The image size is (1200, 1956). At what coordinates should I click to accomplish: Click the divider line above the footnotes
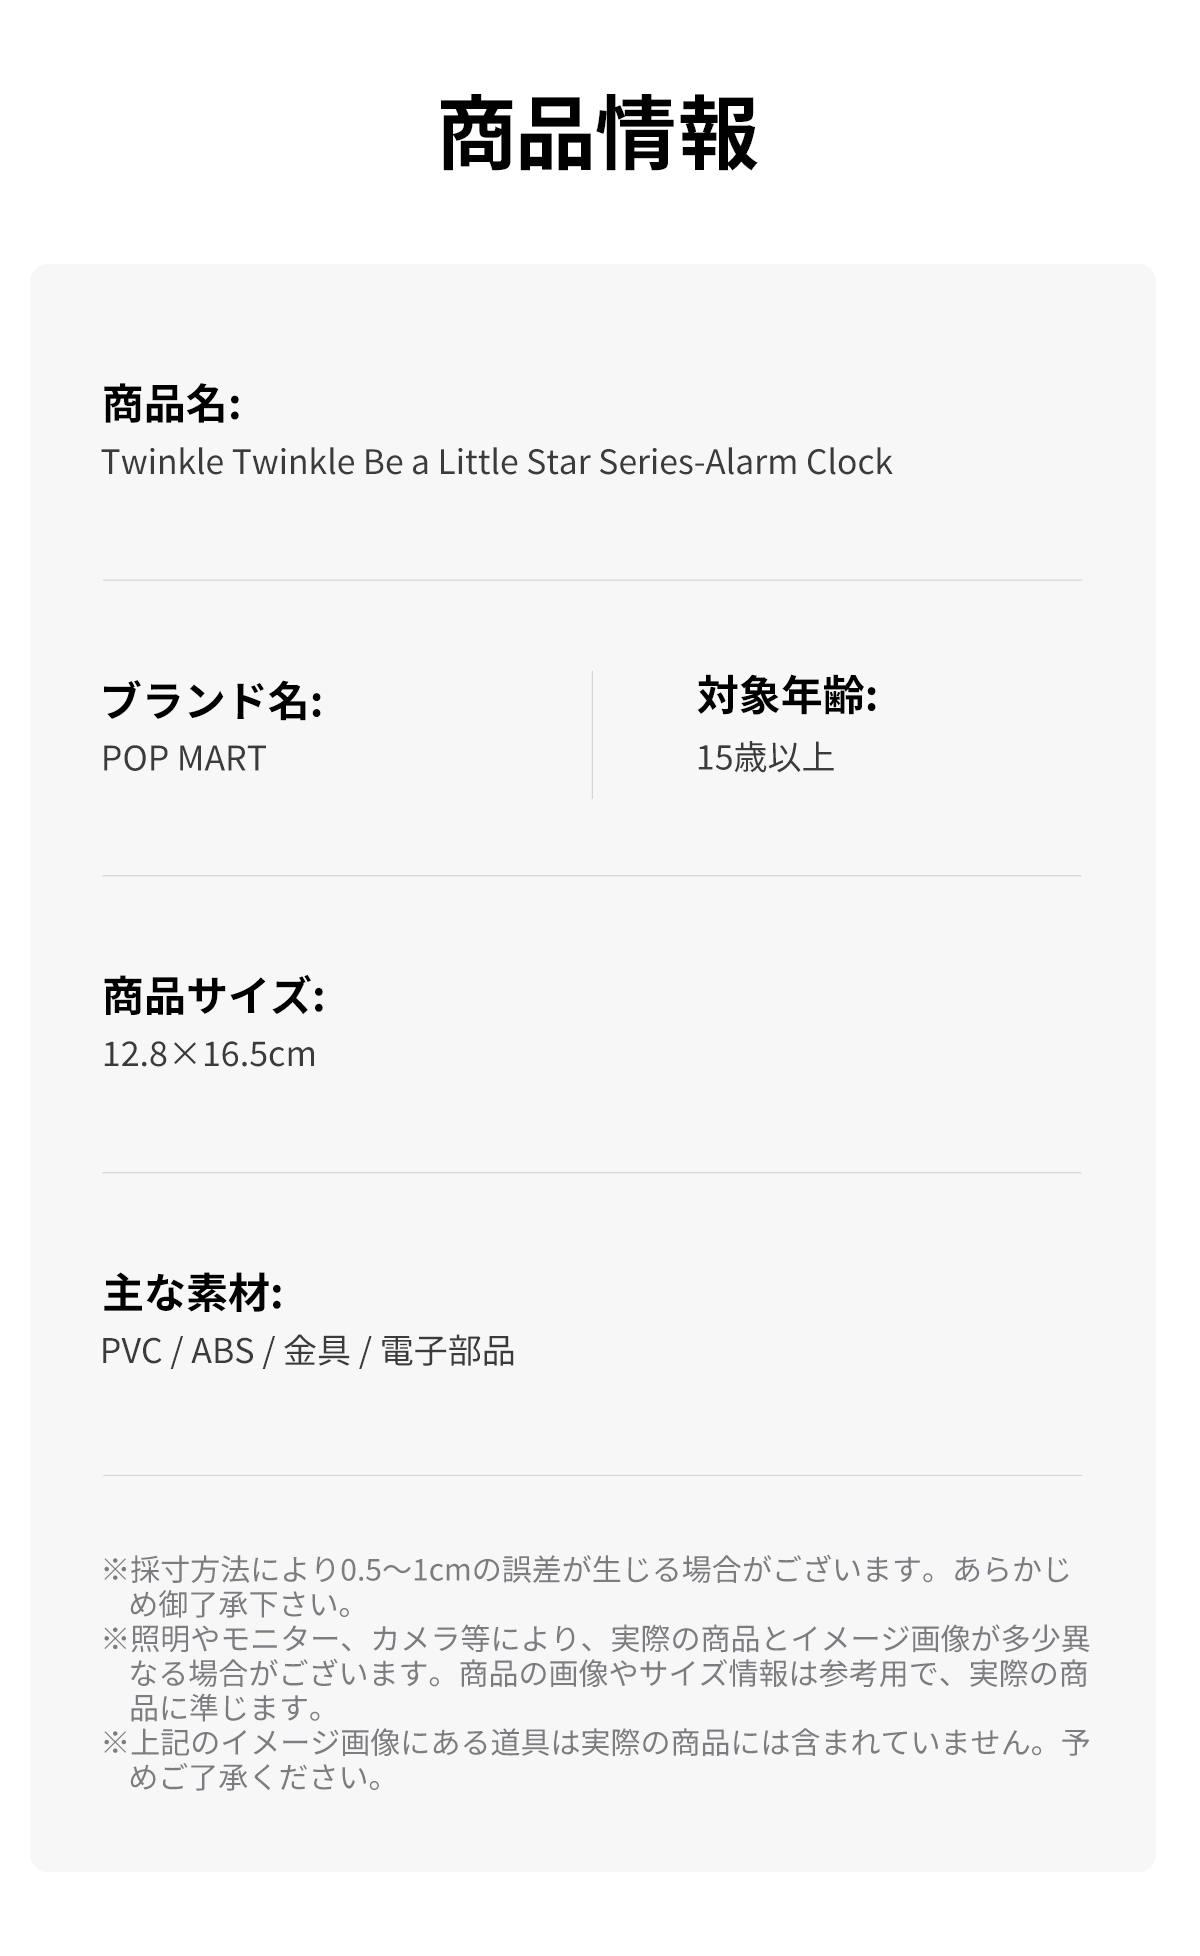(592, 1475)
